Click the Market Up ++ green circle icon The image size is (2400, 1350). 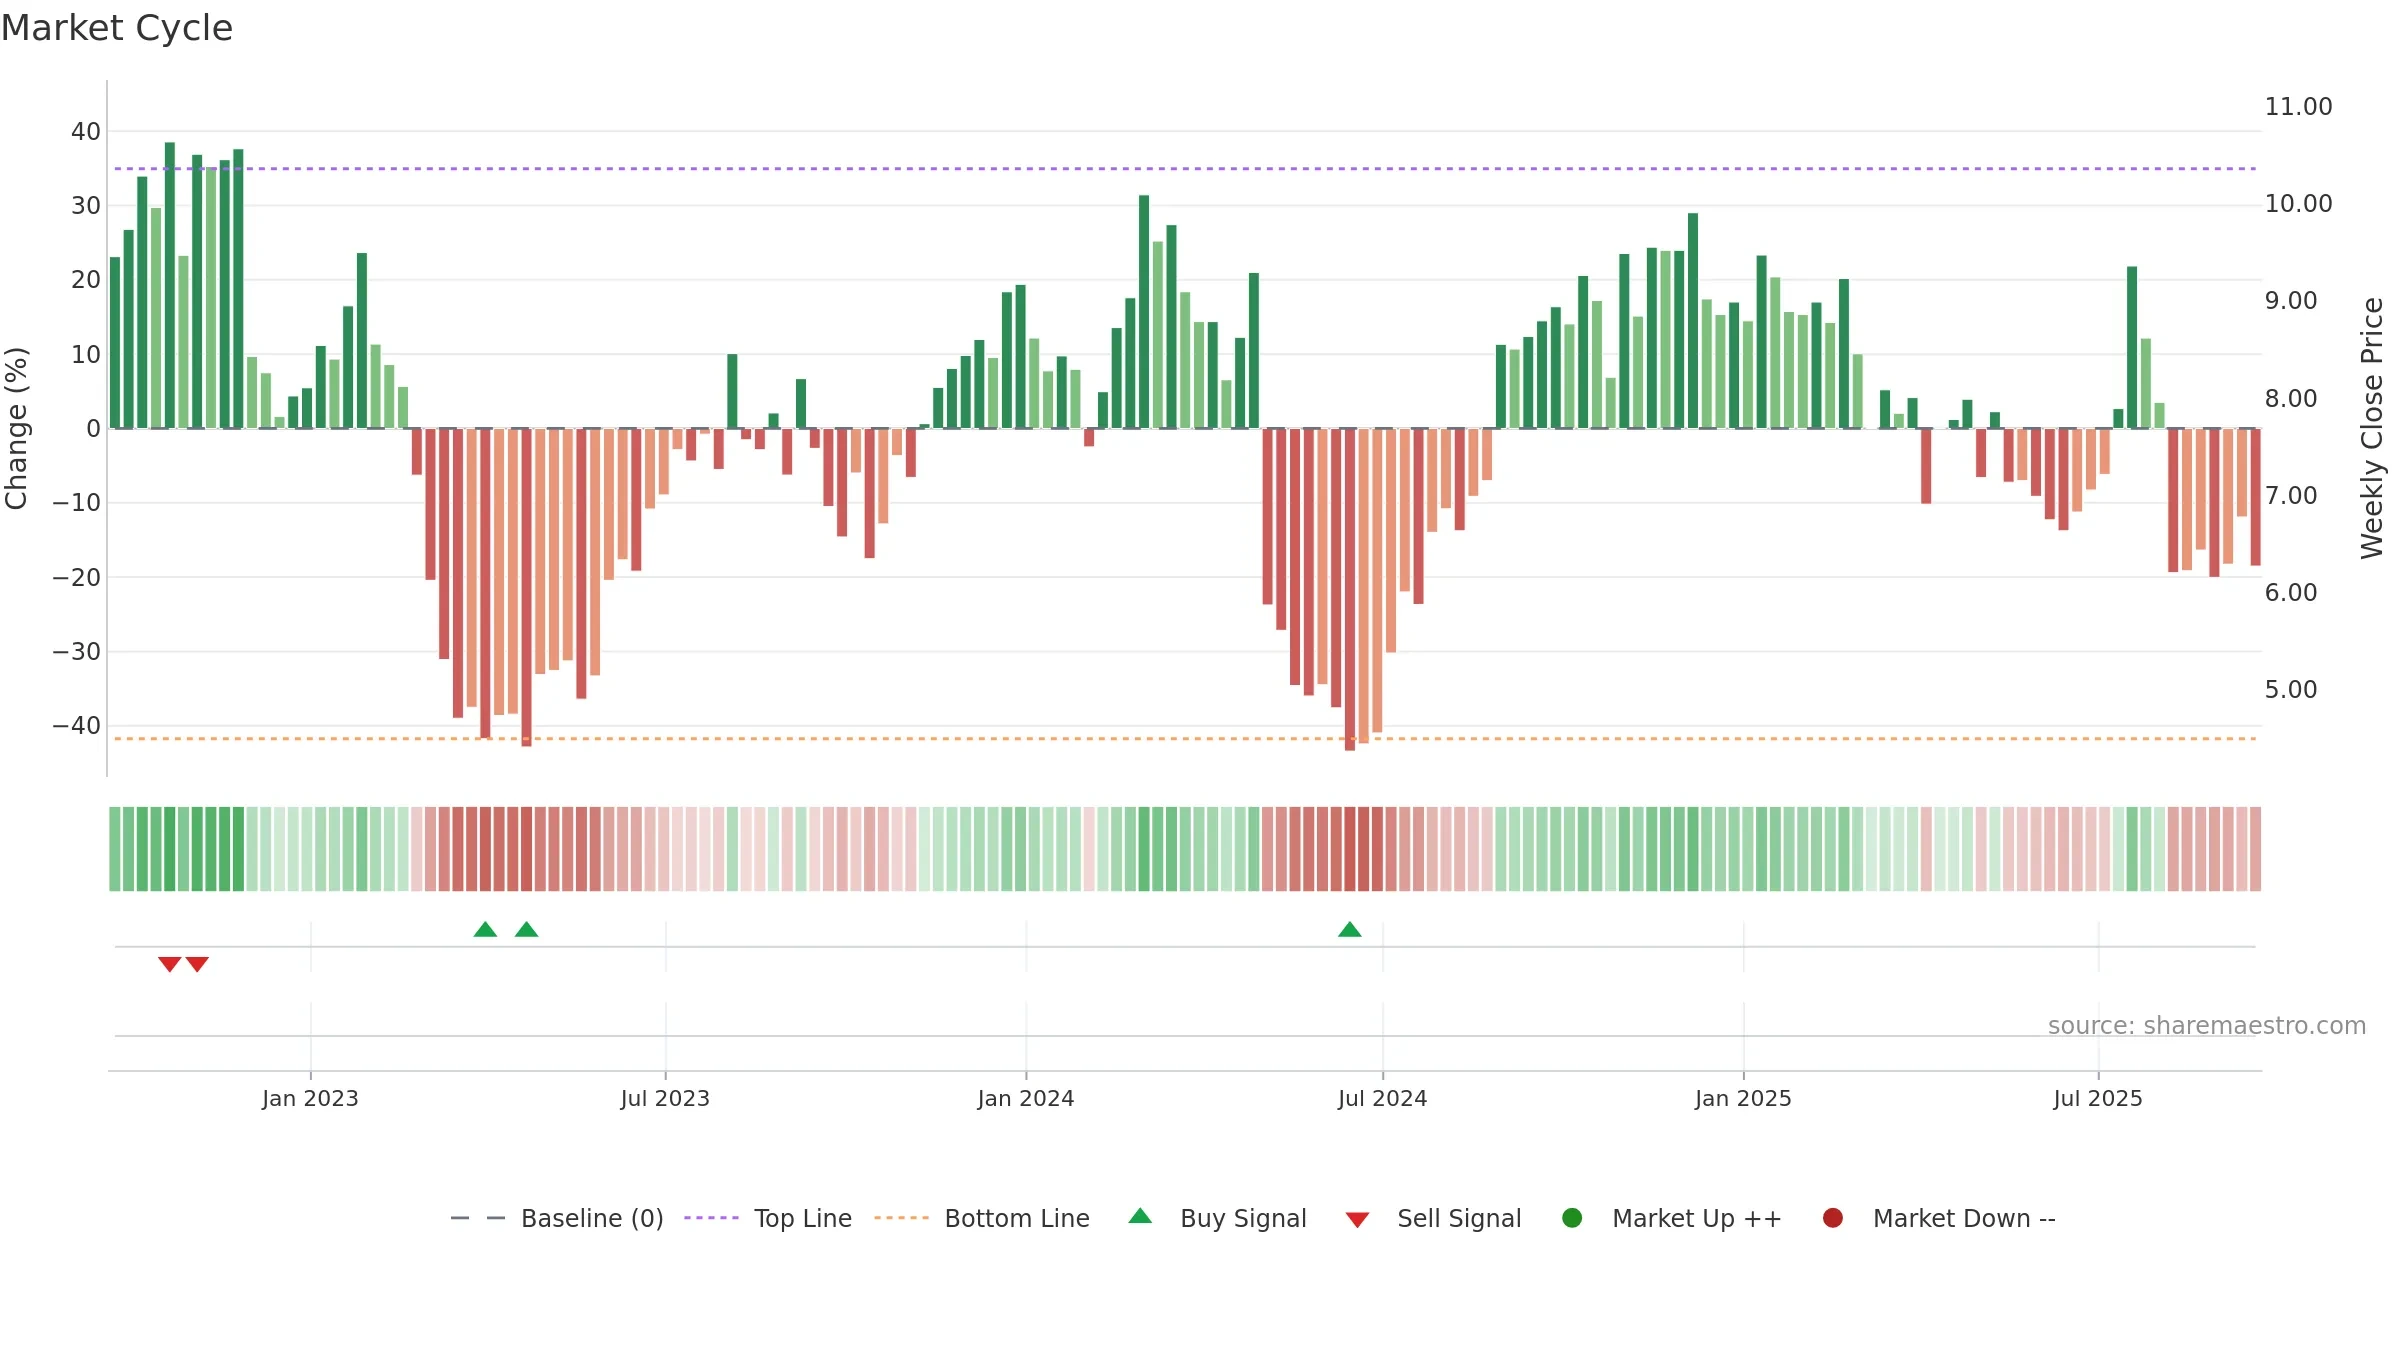tap(1572, 1218)
